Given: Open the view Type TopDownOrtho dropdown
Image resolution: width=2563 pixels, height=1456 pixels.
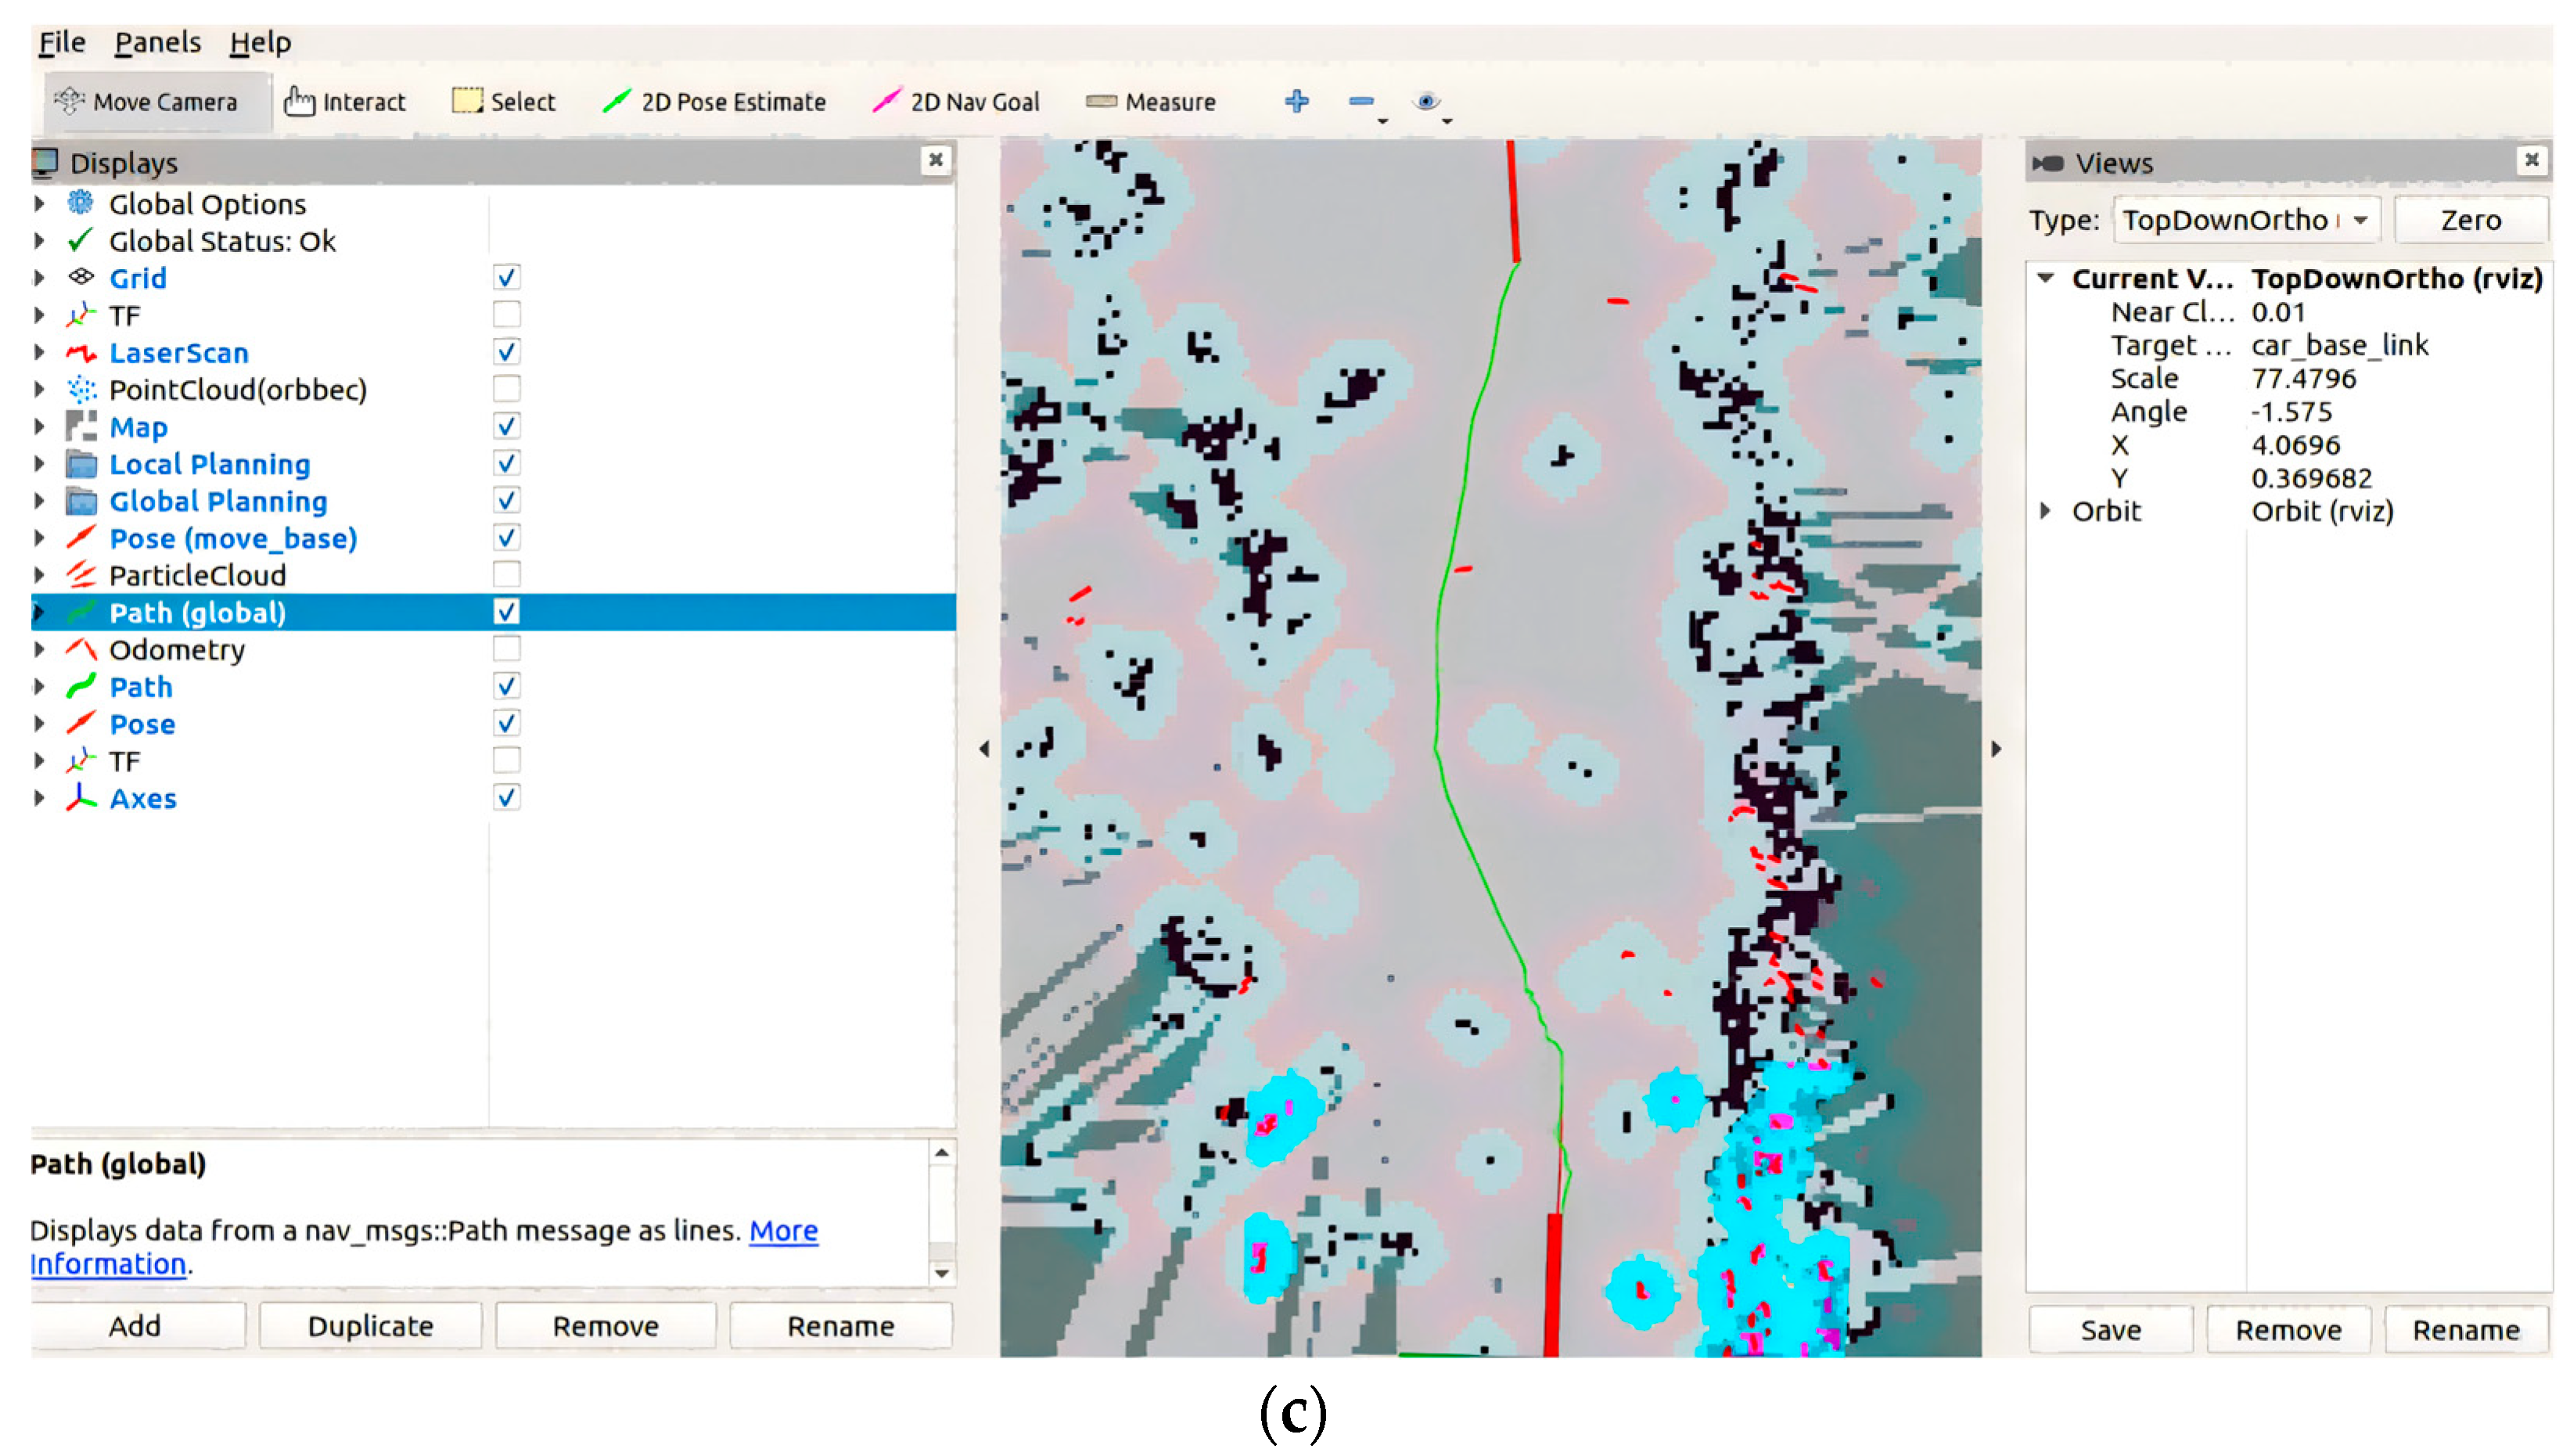Looking at the screenshot, I should coord(2245,220).
